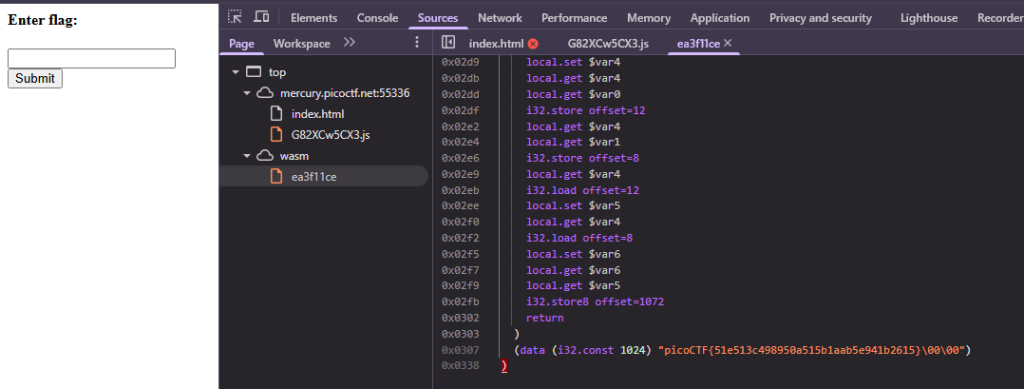Close the ea3f11ce file tab
Viewport: 1024px width, 389px height.
(728, 43)
